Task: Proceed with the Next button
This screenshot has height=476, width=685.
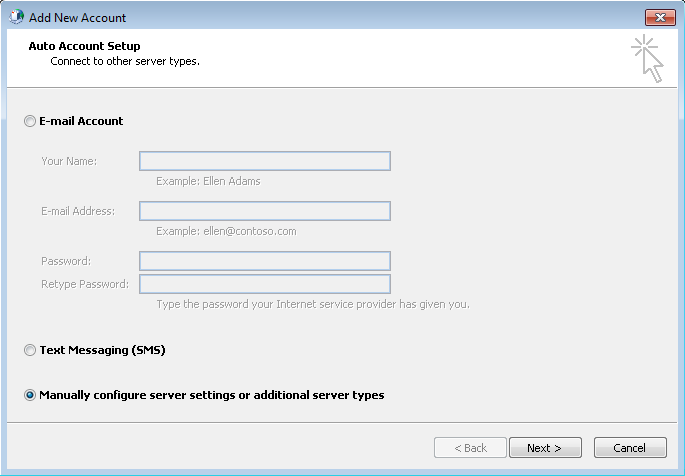Action: tap(545, 448)
